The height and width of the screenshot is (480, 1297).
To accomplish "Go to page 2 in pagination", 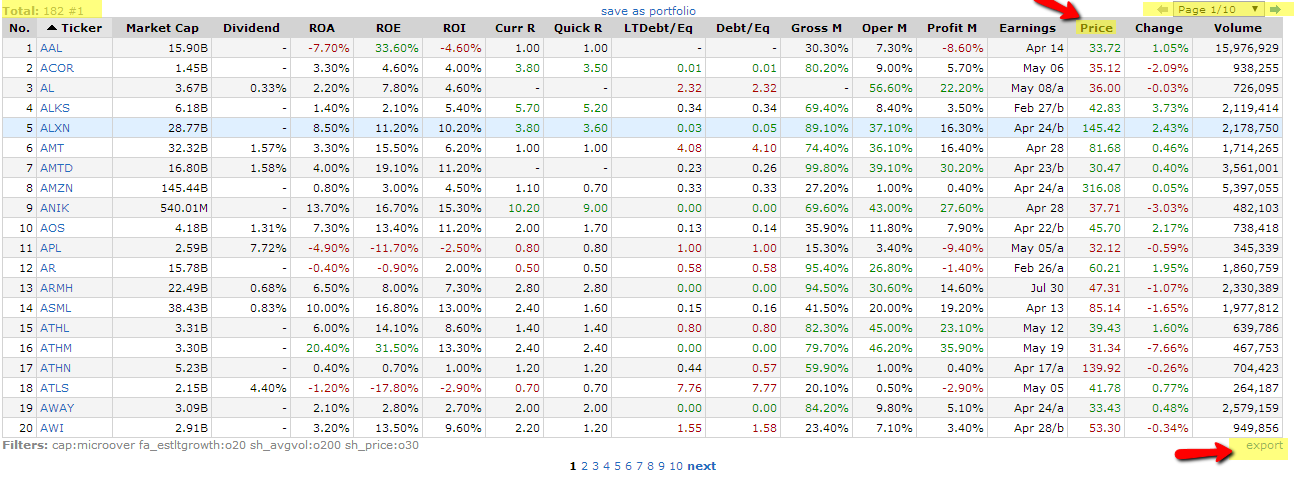I will point(583,466).
